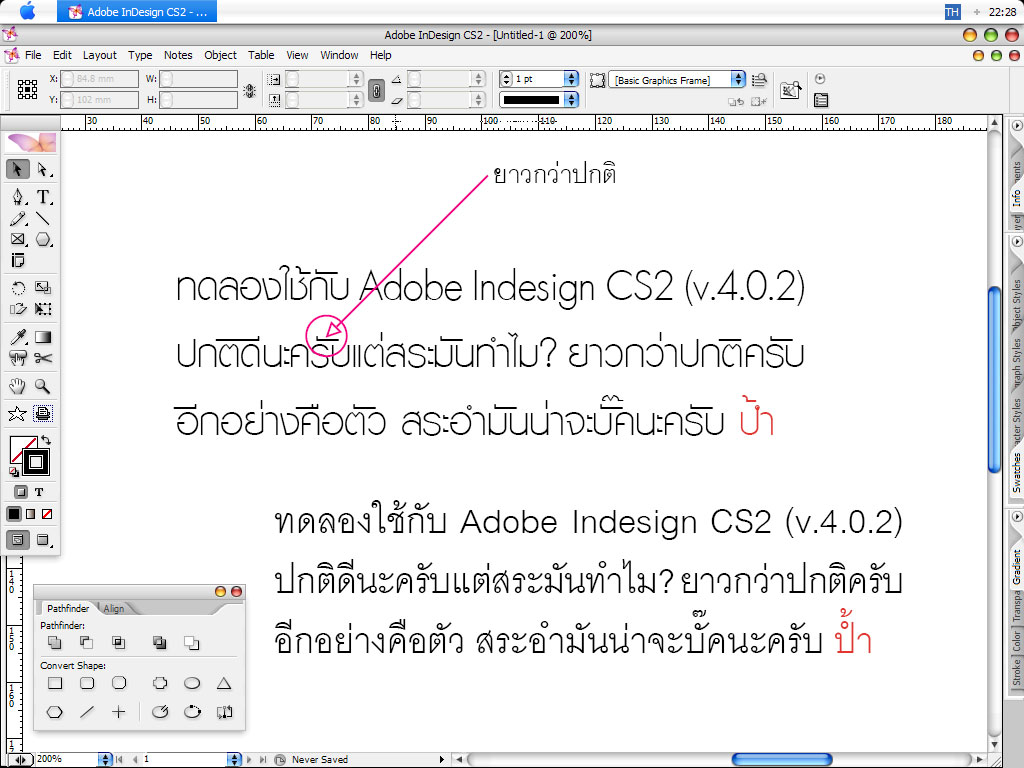
Task: Open the Info side panel tab
Action: tap(1016, 199)
